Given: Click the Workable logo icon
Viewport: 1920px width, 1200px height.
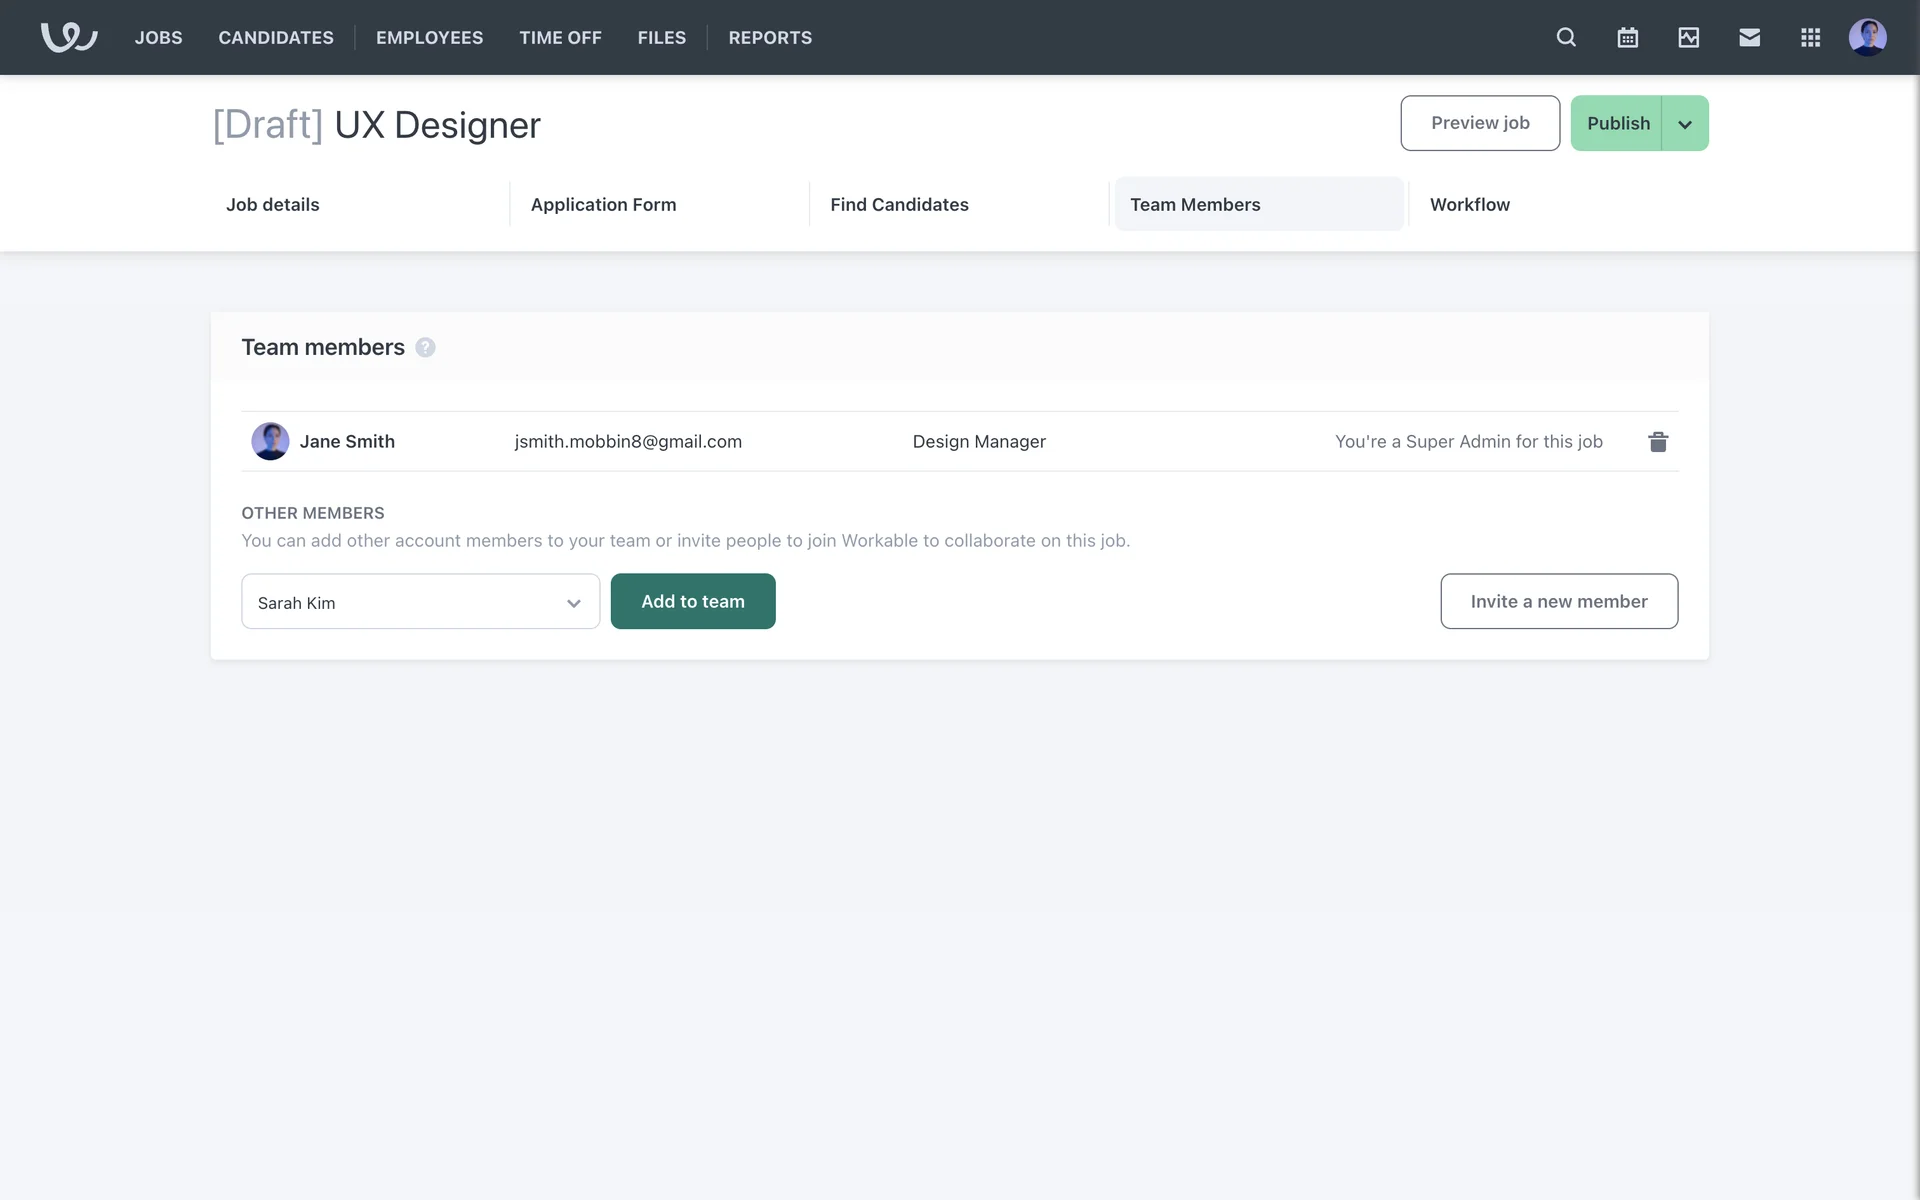Looking at the screenshot, I should pyautogui.click(x=68, y=37).
